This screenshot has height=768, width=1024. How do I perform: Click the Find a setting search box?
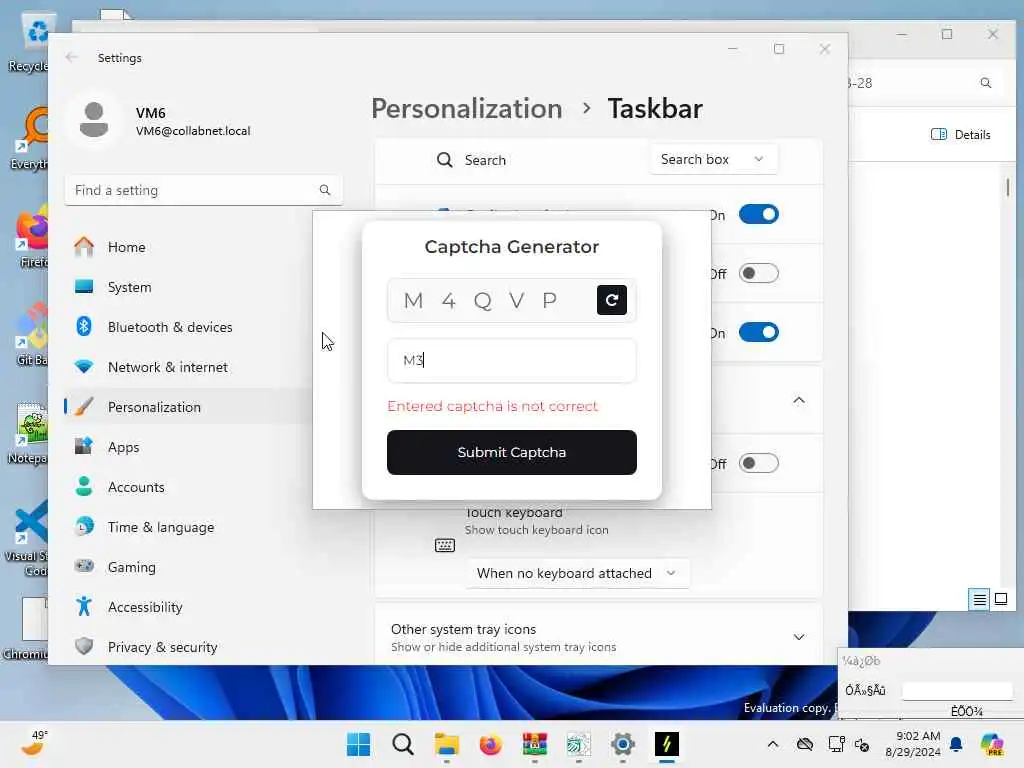pos(203,190)
